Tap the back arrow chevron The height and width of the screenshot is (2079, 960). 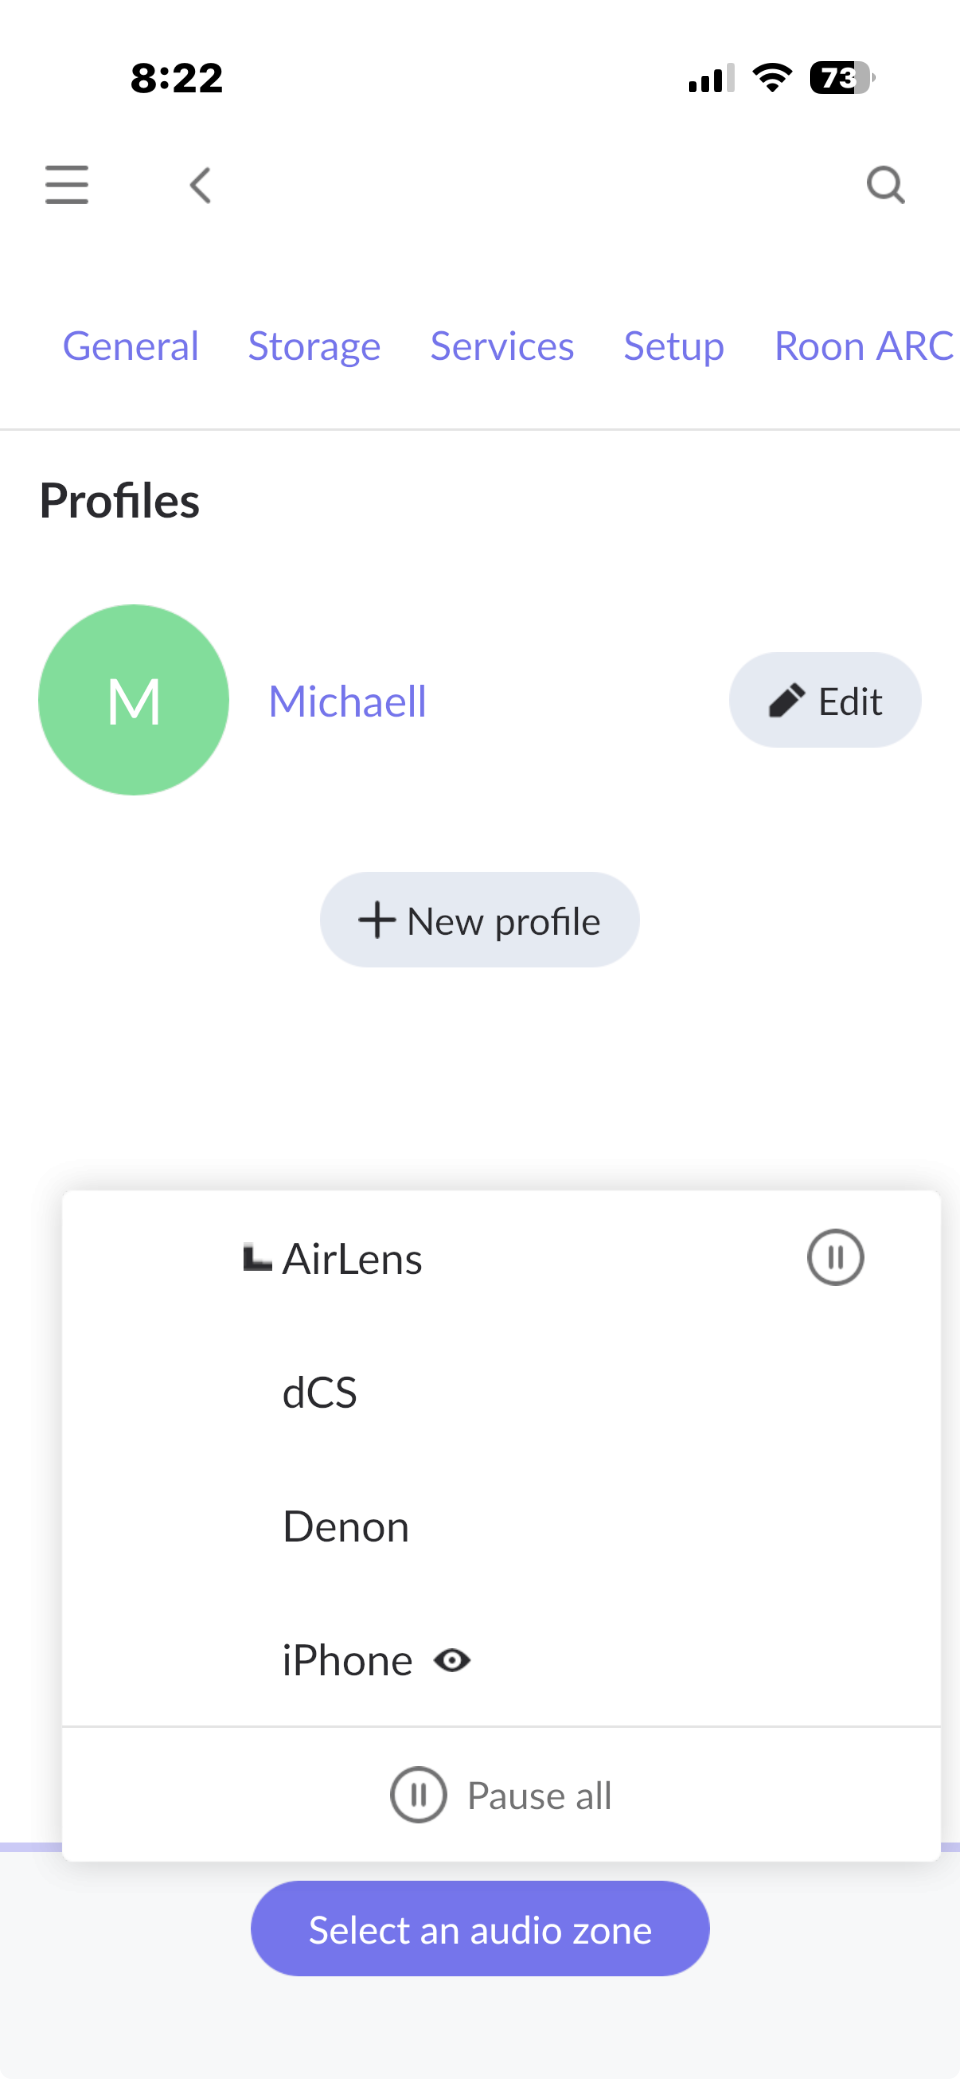(x=201, y=185)
